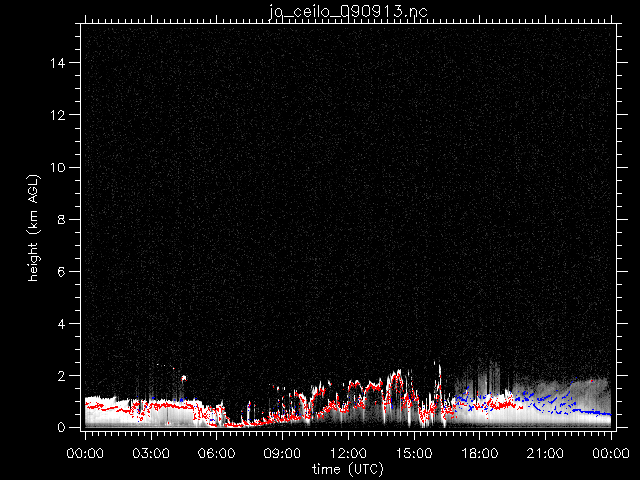Click the 8 km height tick label
Image resolution: width=640 pixels, height=480 pixels.
[62, 219]
